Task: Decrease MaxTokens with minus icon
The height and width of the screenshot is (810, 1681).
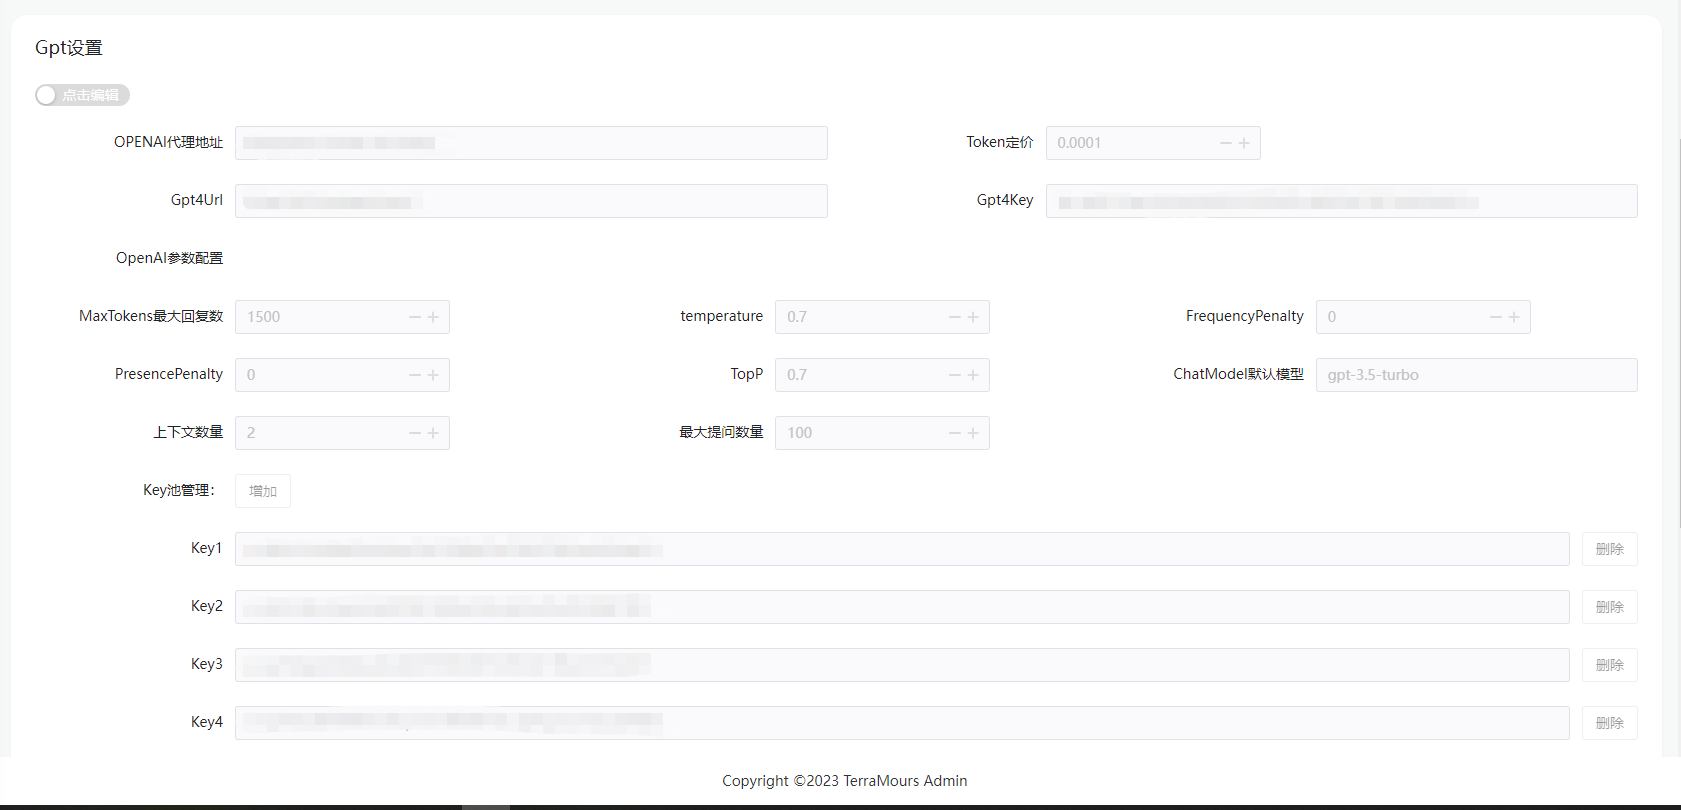Action: click(415, 317)
